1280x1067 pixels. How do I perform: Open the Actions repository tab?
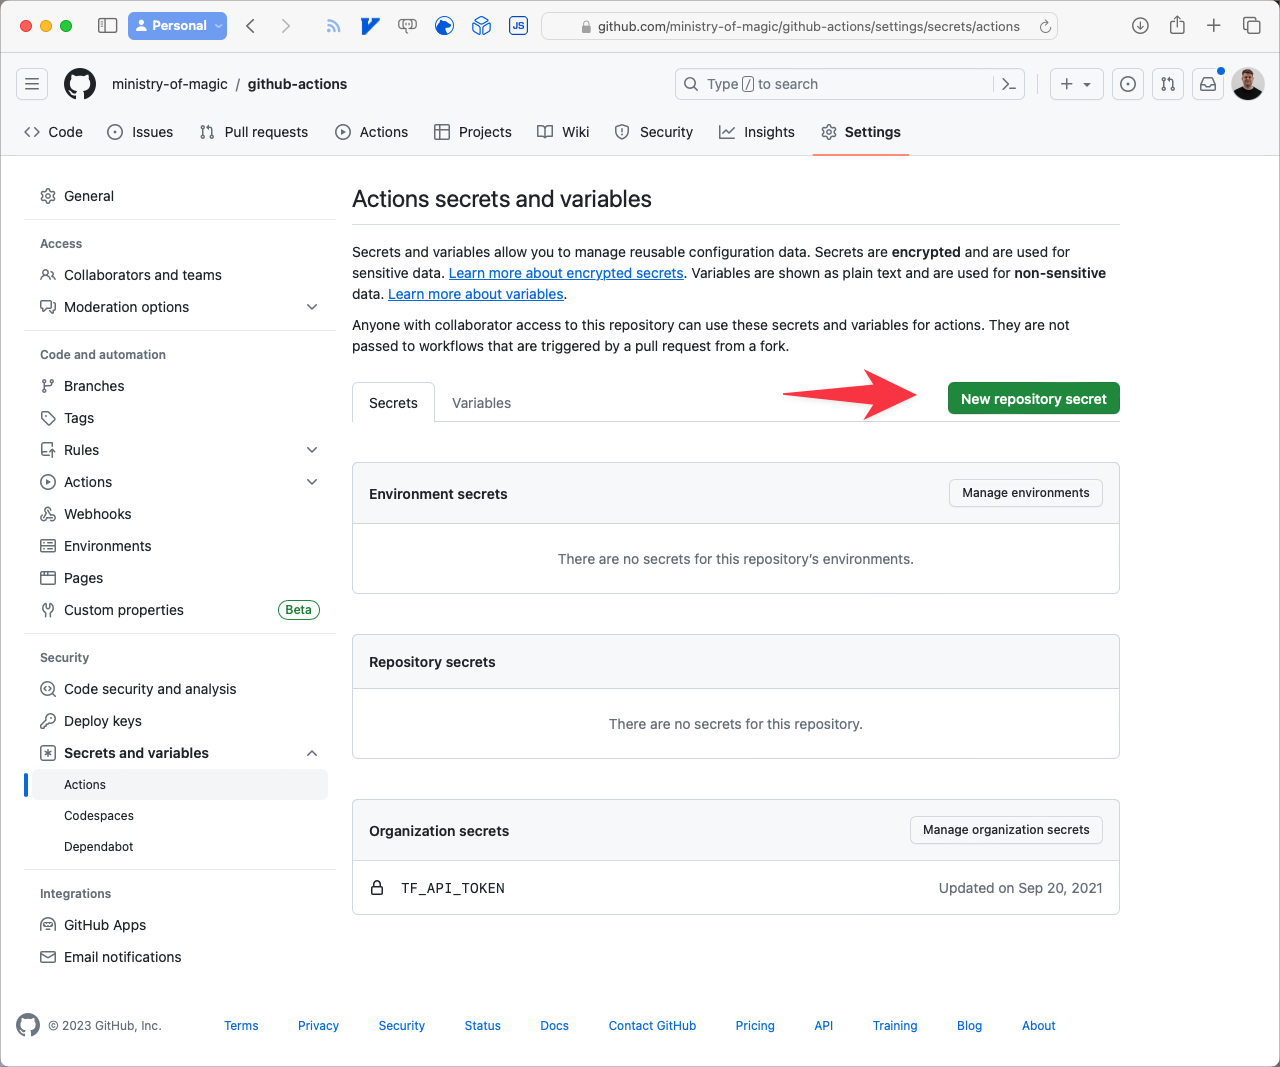(x=372, y=132)
